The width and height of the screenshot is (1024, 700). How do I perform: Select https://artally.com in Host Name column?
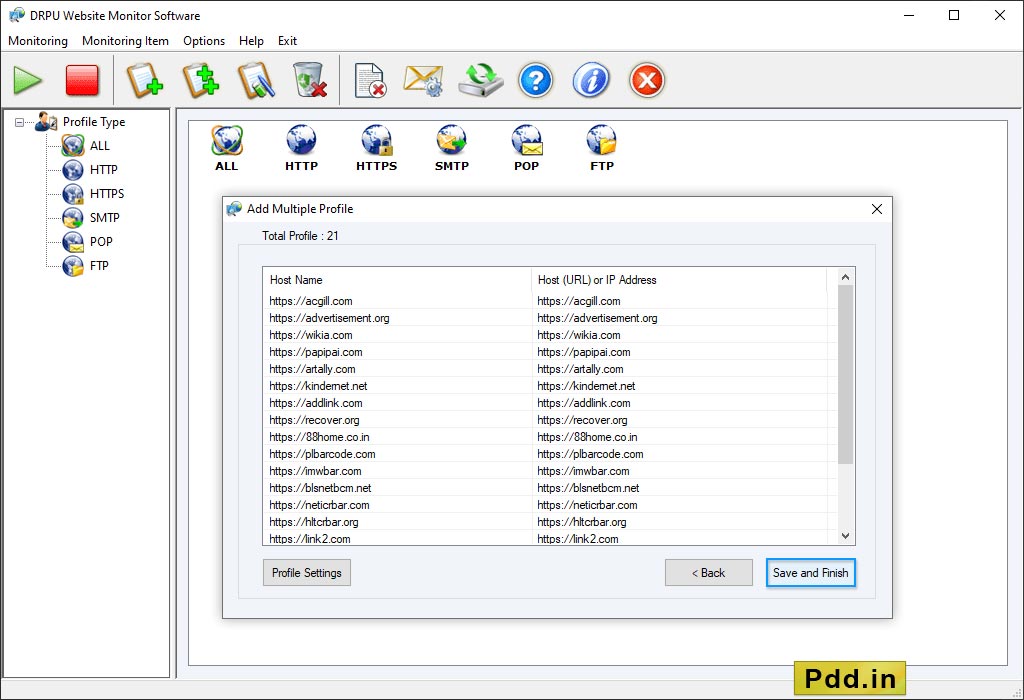(x=312, y=369)
